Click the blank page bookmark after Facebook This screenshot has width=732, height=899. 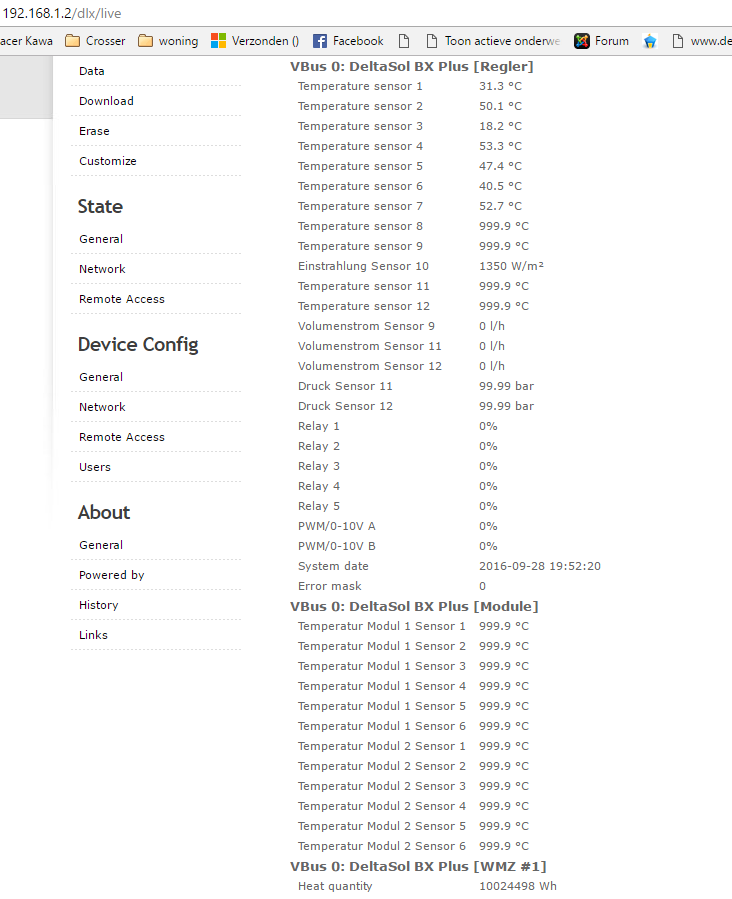pyautogui.click(x=404, y=41)
